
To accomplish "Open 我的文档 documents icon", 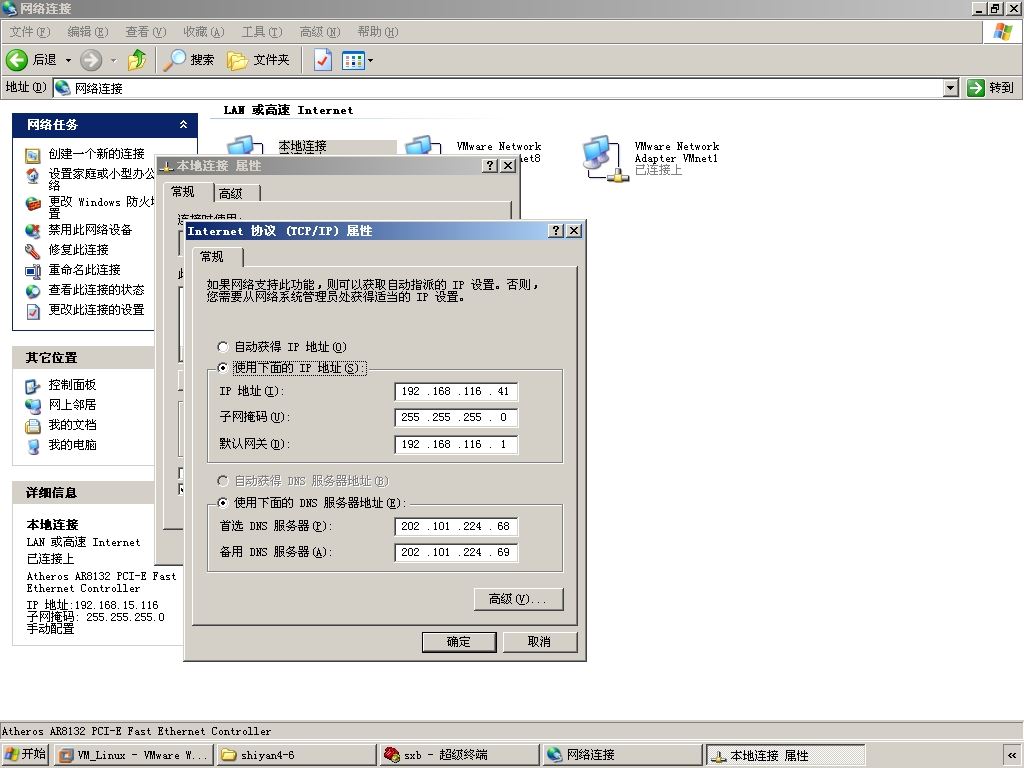I will tap(33, 426).
